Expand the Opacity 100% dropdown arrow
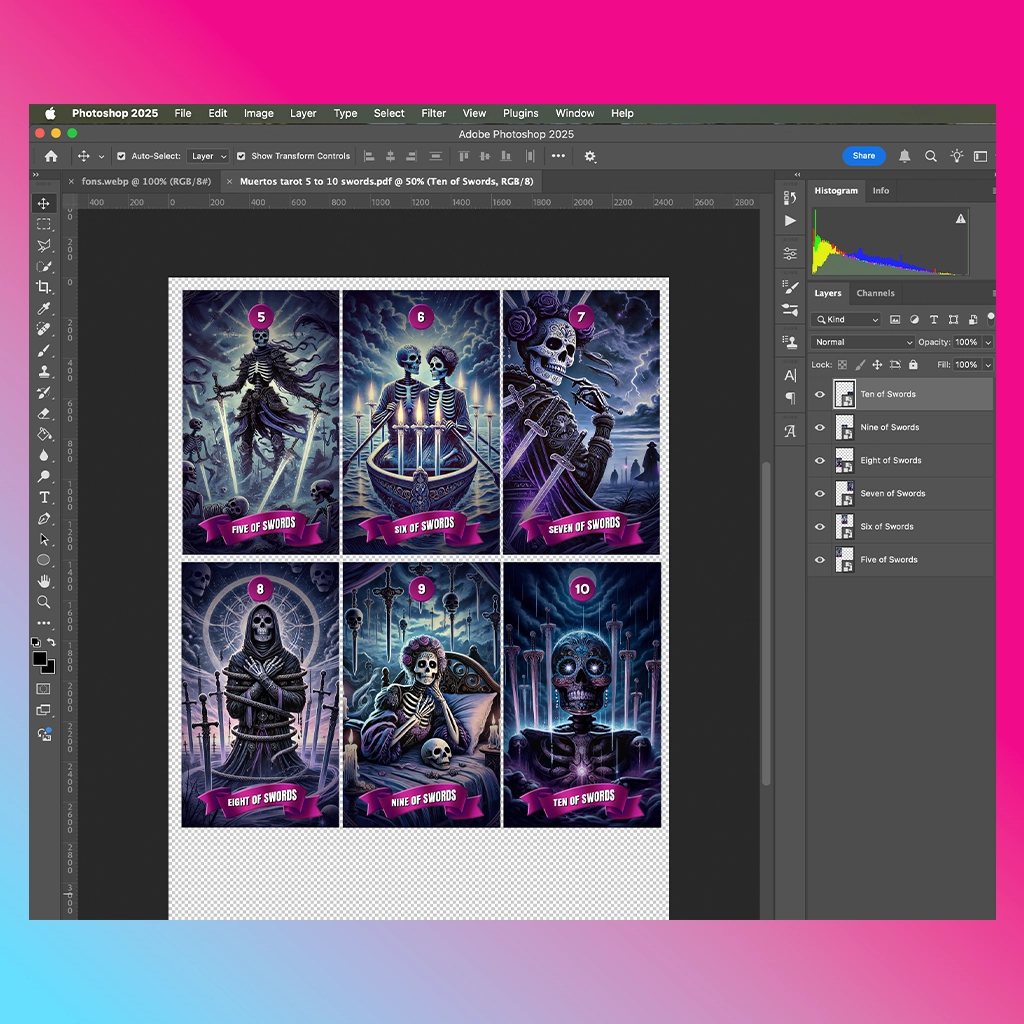 point(988,342)
